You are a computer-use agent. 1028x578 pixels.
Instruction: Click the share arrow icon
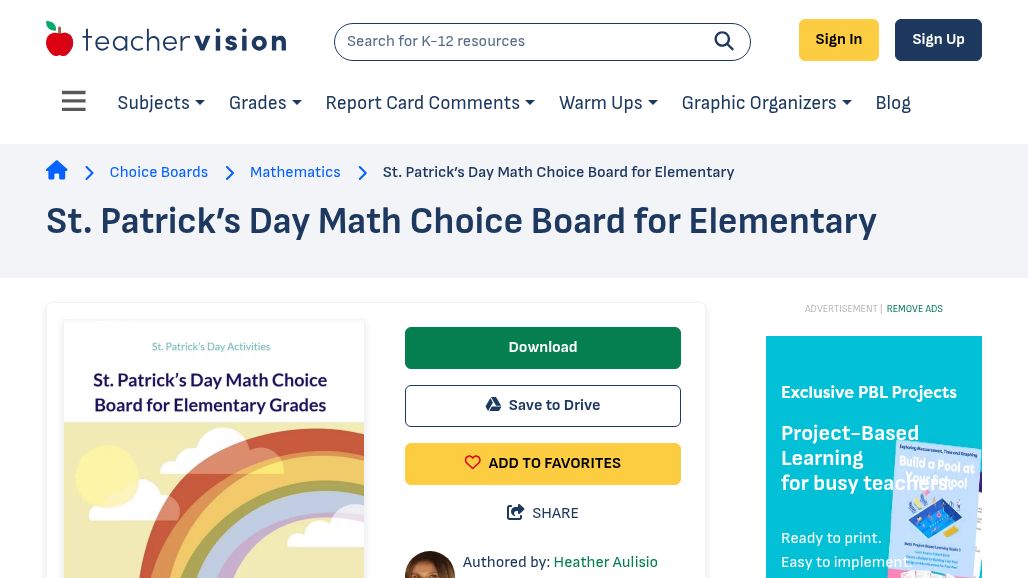pyautogui.click(x=516, y=513)
